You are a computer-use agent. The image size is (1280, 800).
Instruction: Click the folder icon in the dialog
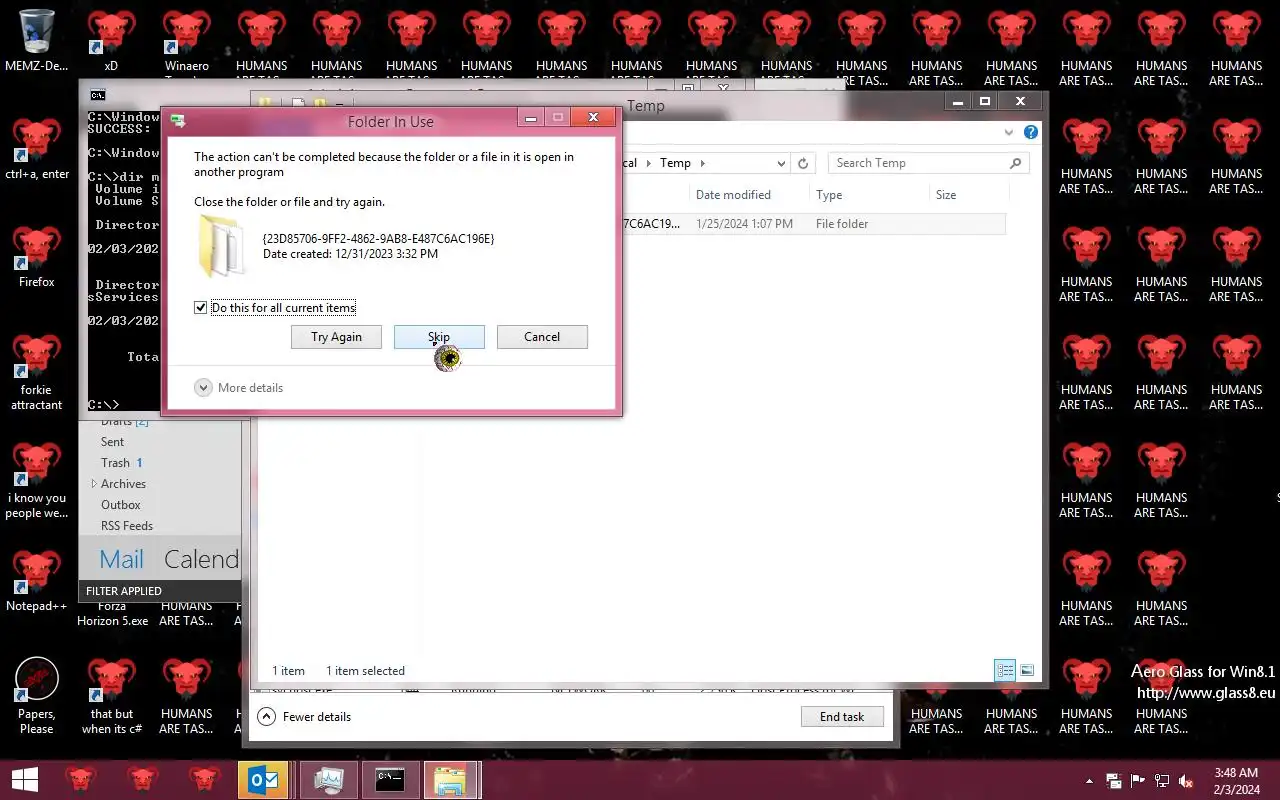pyautogui.click(x=221, y=246)
